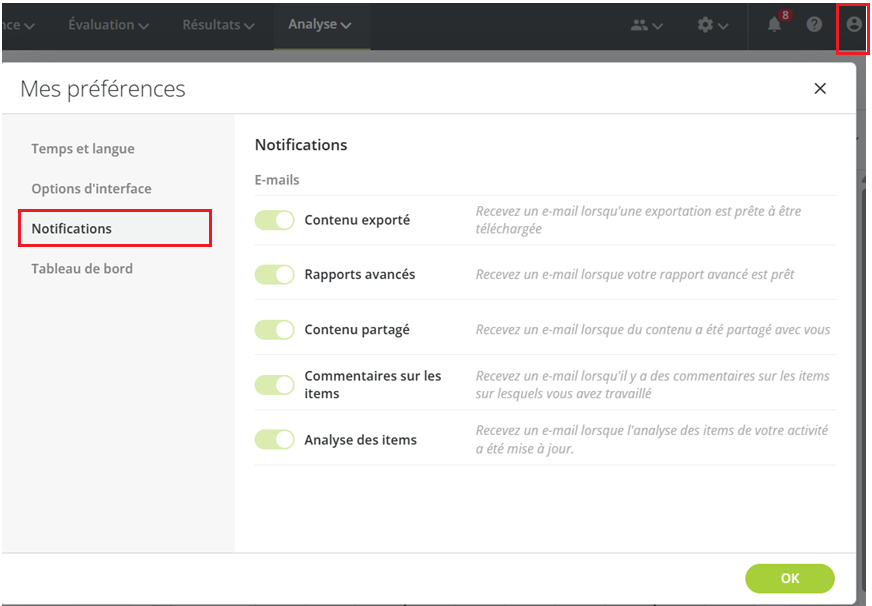Click the red 8 notification badge
The height and width of the screenshot is (606, 872).
pyautogui.click(x=785, y=15)
